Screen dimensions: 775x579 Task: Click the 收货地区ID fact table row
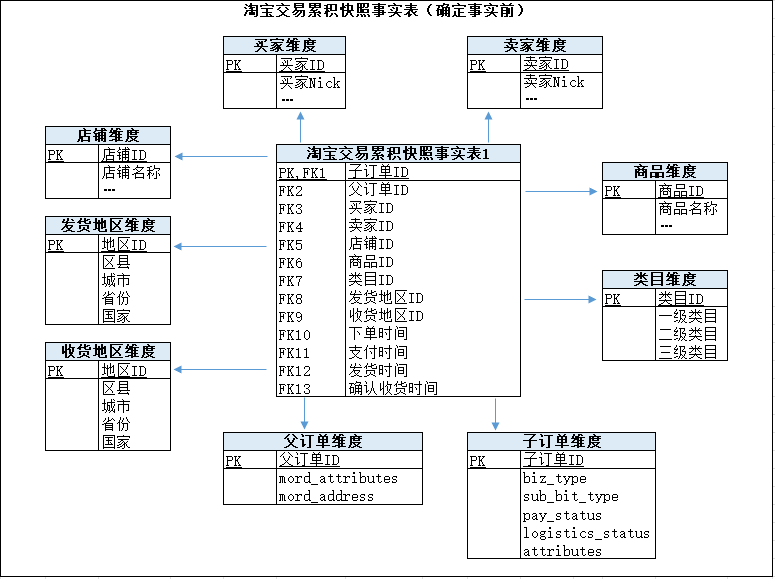point(398,316)
